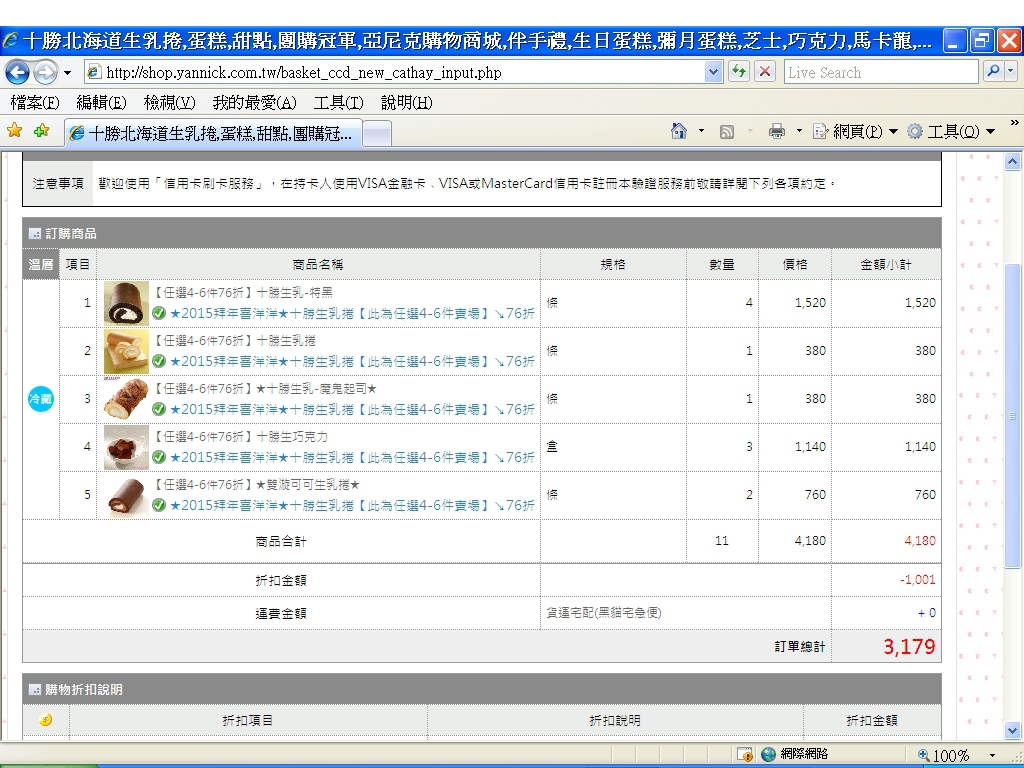Click the 十勝巧克力 product thumbnail
Image resolution: width=1024 pixels, height=768 pixels.
(126, 447)
